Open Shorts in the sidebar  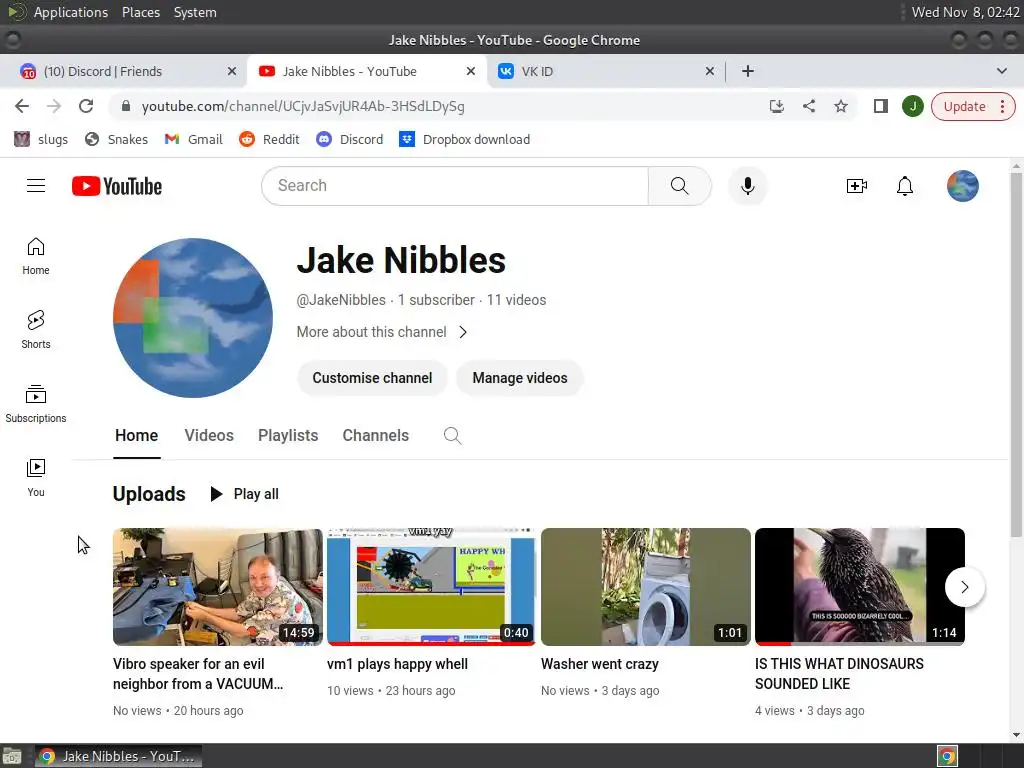pos(36,330)
